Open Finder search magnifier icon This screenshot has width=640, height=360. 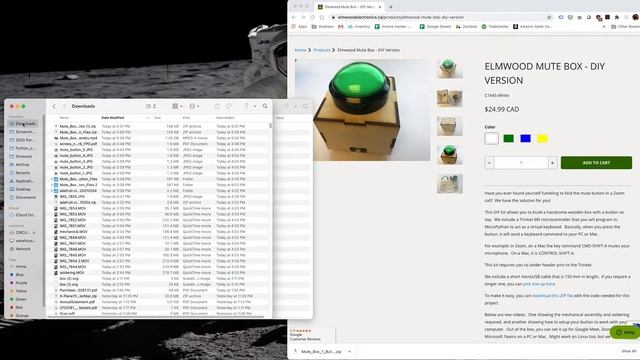265,106
